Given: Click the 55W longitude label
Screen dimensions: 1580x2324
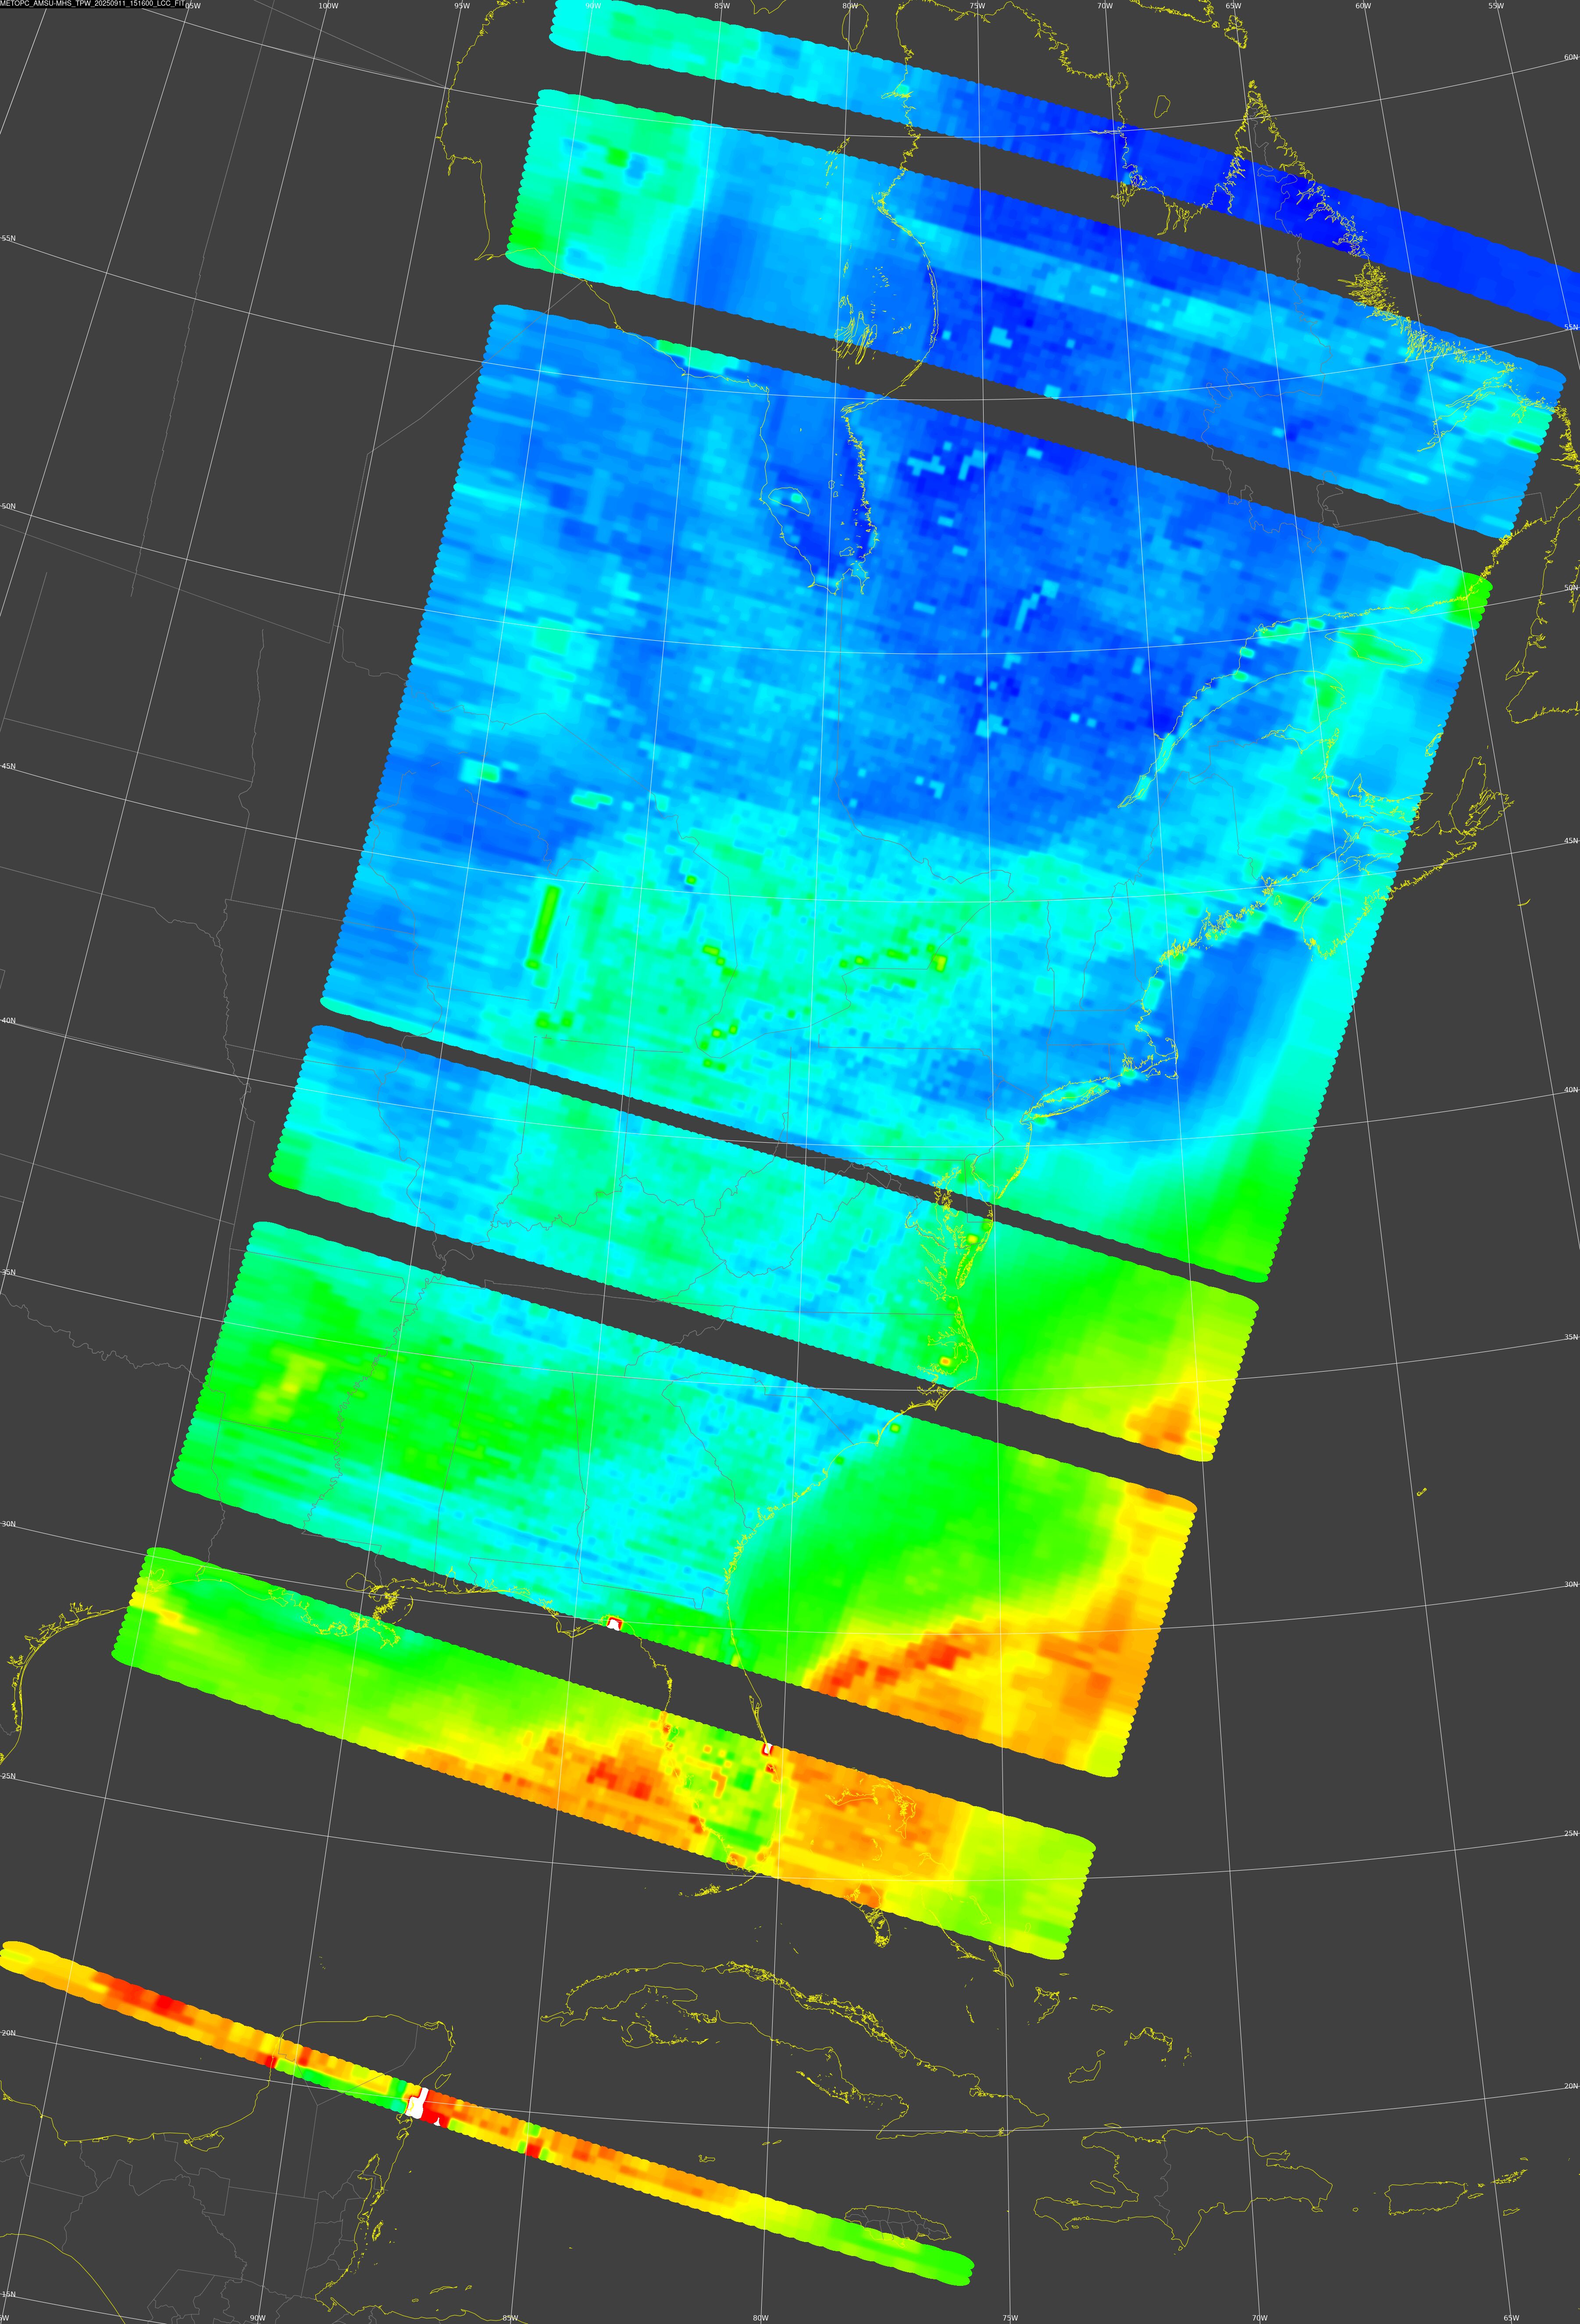Looking at the screenshot, I should click(1495, 6).
